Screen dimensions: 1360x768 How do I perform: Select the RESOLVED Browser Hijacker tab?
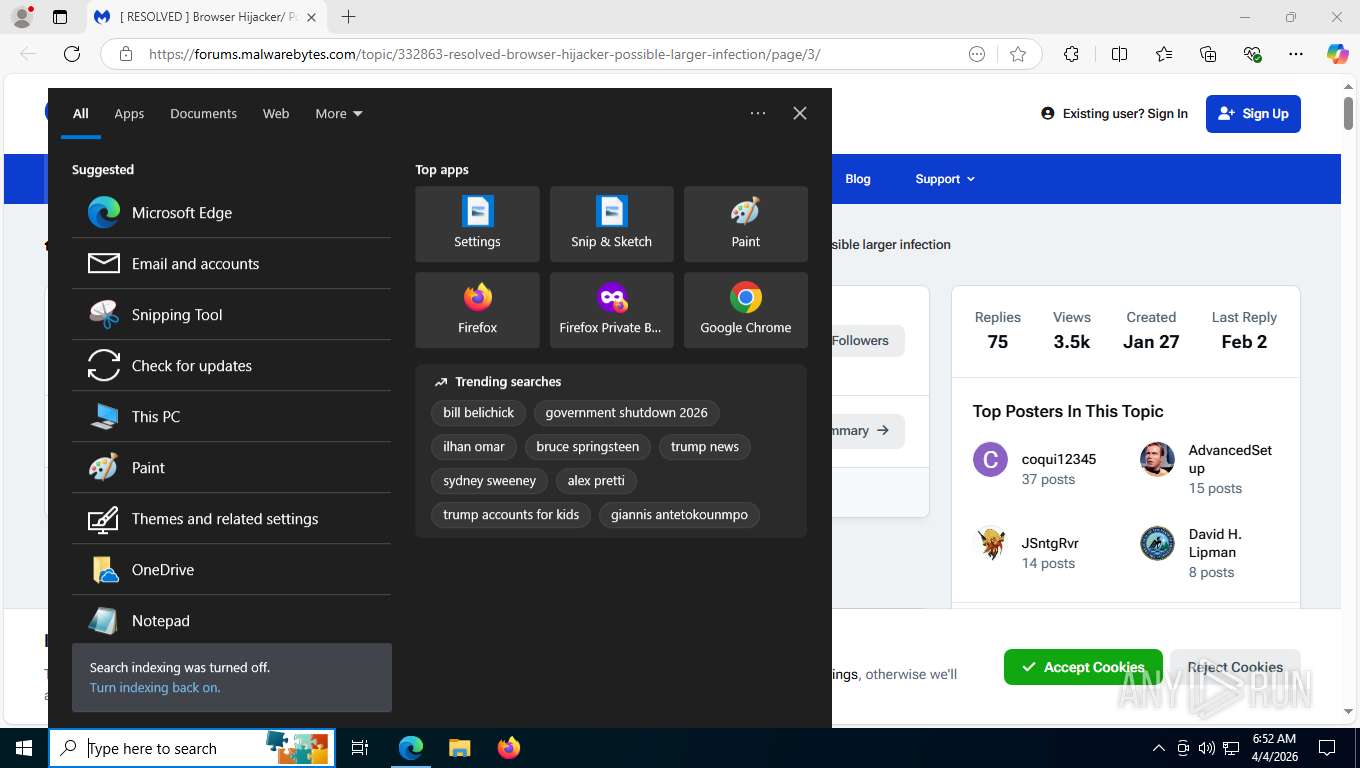205,17
